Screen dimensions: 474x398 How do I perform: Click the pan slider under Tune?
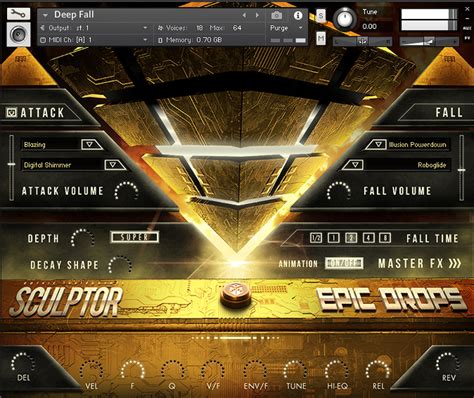tap(363, 41)
